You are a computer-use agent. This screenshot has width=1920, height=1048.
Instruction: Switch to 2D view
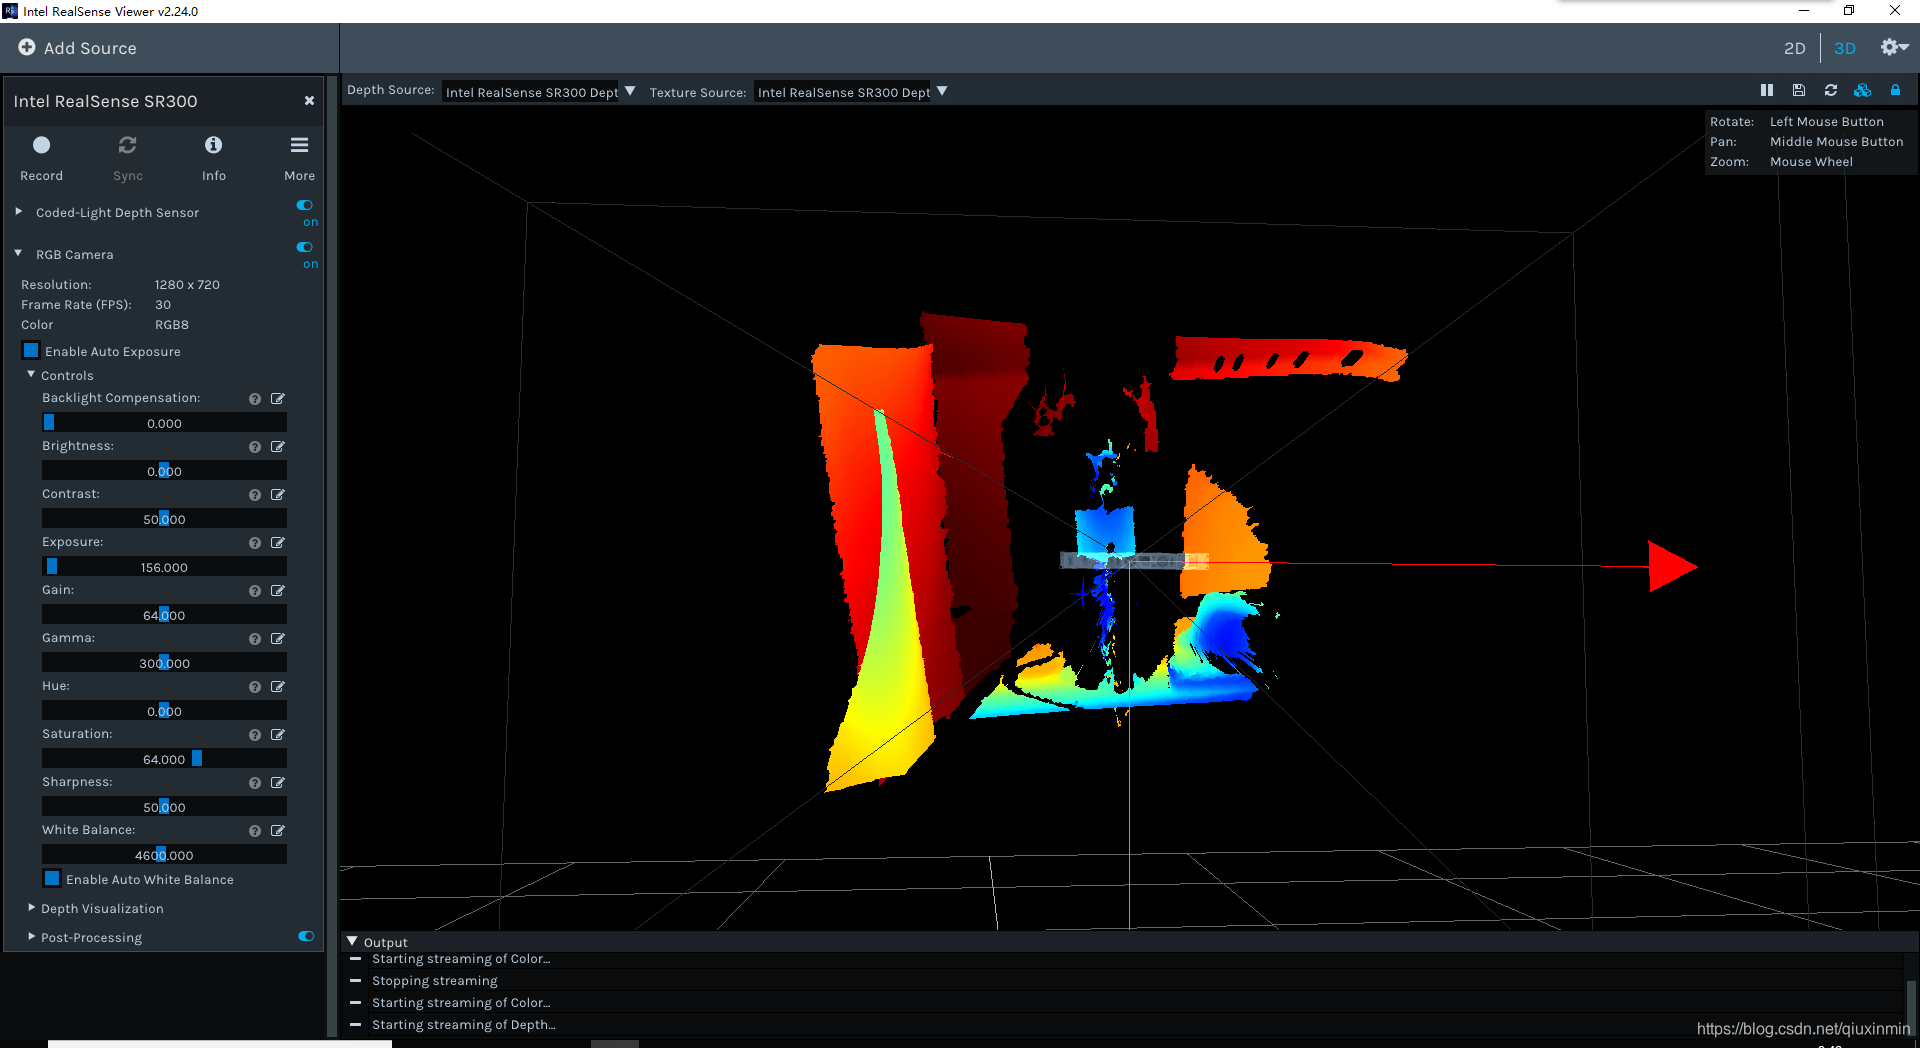point(1795,48)
